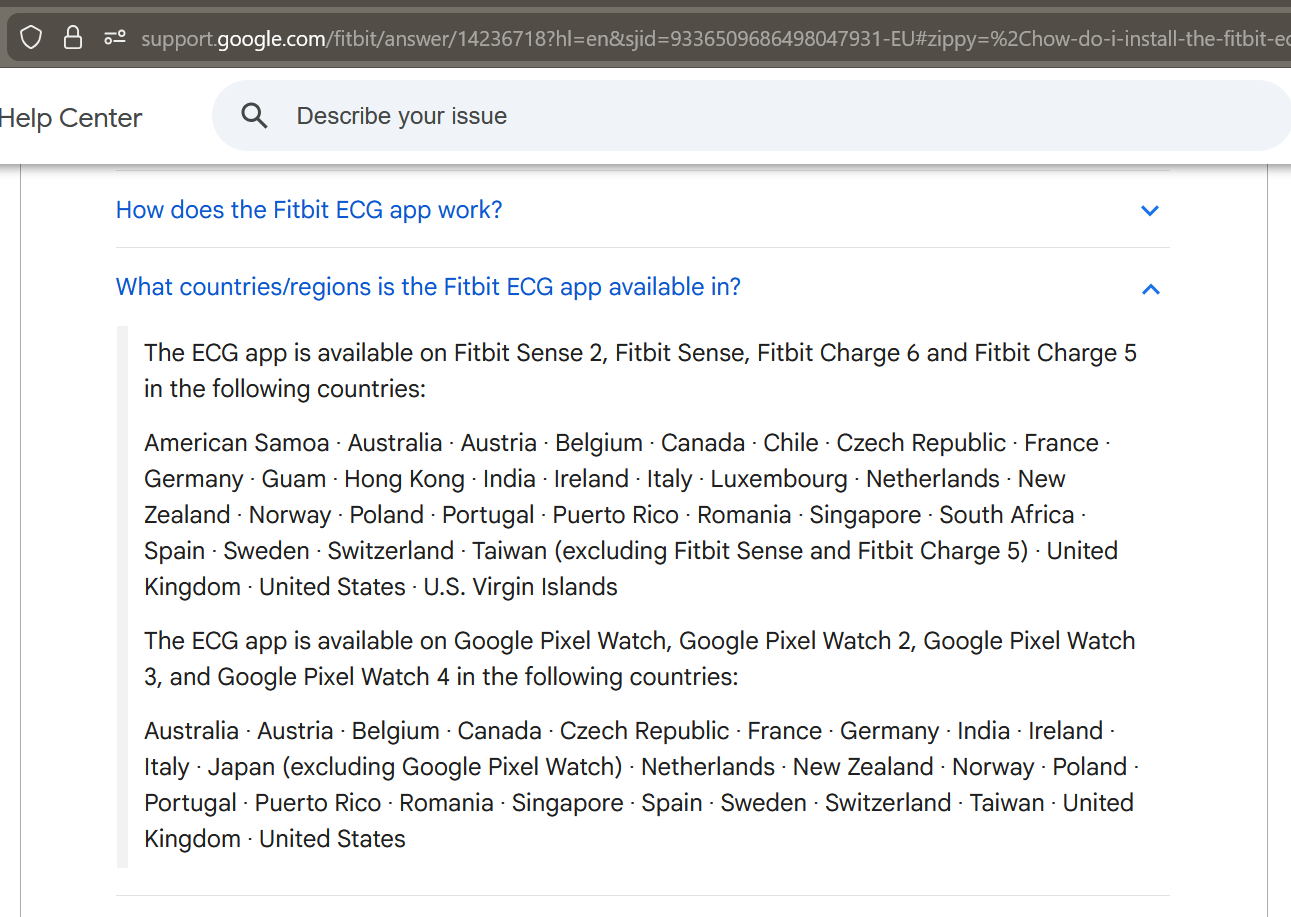Click "American Samoa" in the Fitbit country list

coord(236,443)
